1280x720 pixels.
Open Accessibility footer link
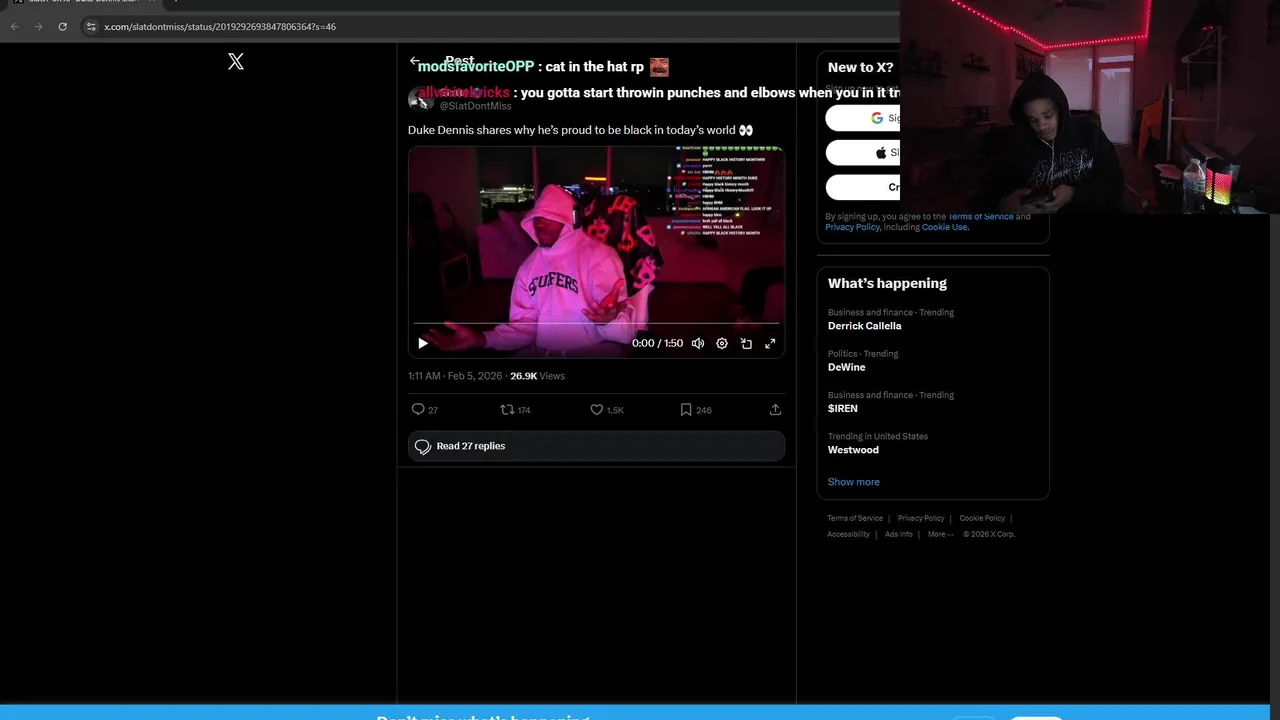click(x=848, y=534)
